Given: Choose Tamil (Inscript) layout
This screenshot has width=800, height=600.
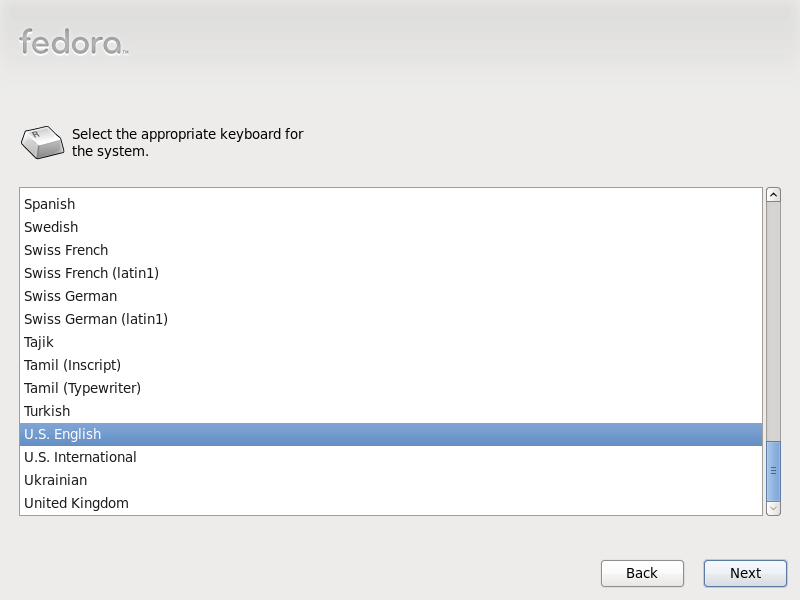Looking at the screenshot, I should pos(391,365).
